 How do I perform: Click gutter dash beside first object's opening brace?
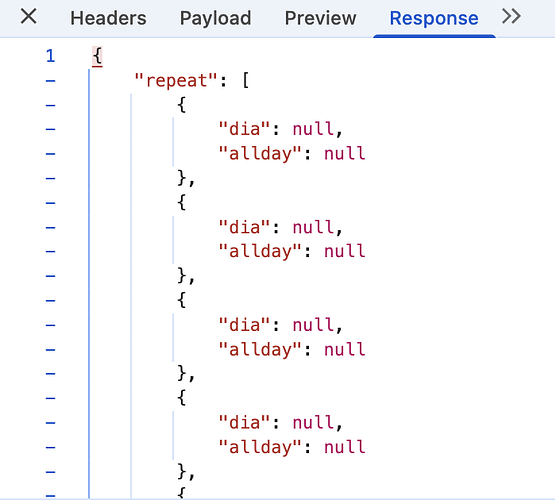pos(50,105)
